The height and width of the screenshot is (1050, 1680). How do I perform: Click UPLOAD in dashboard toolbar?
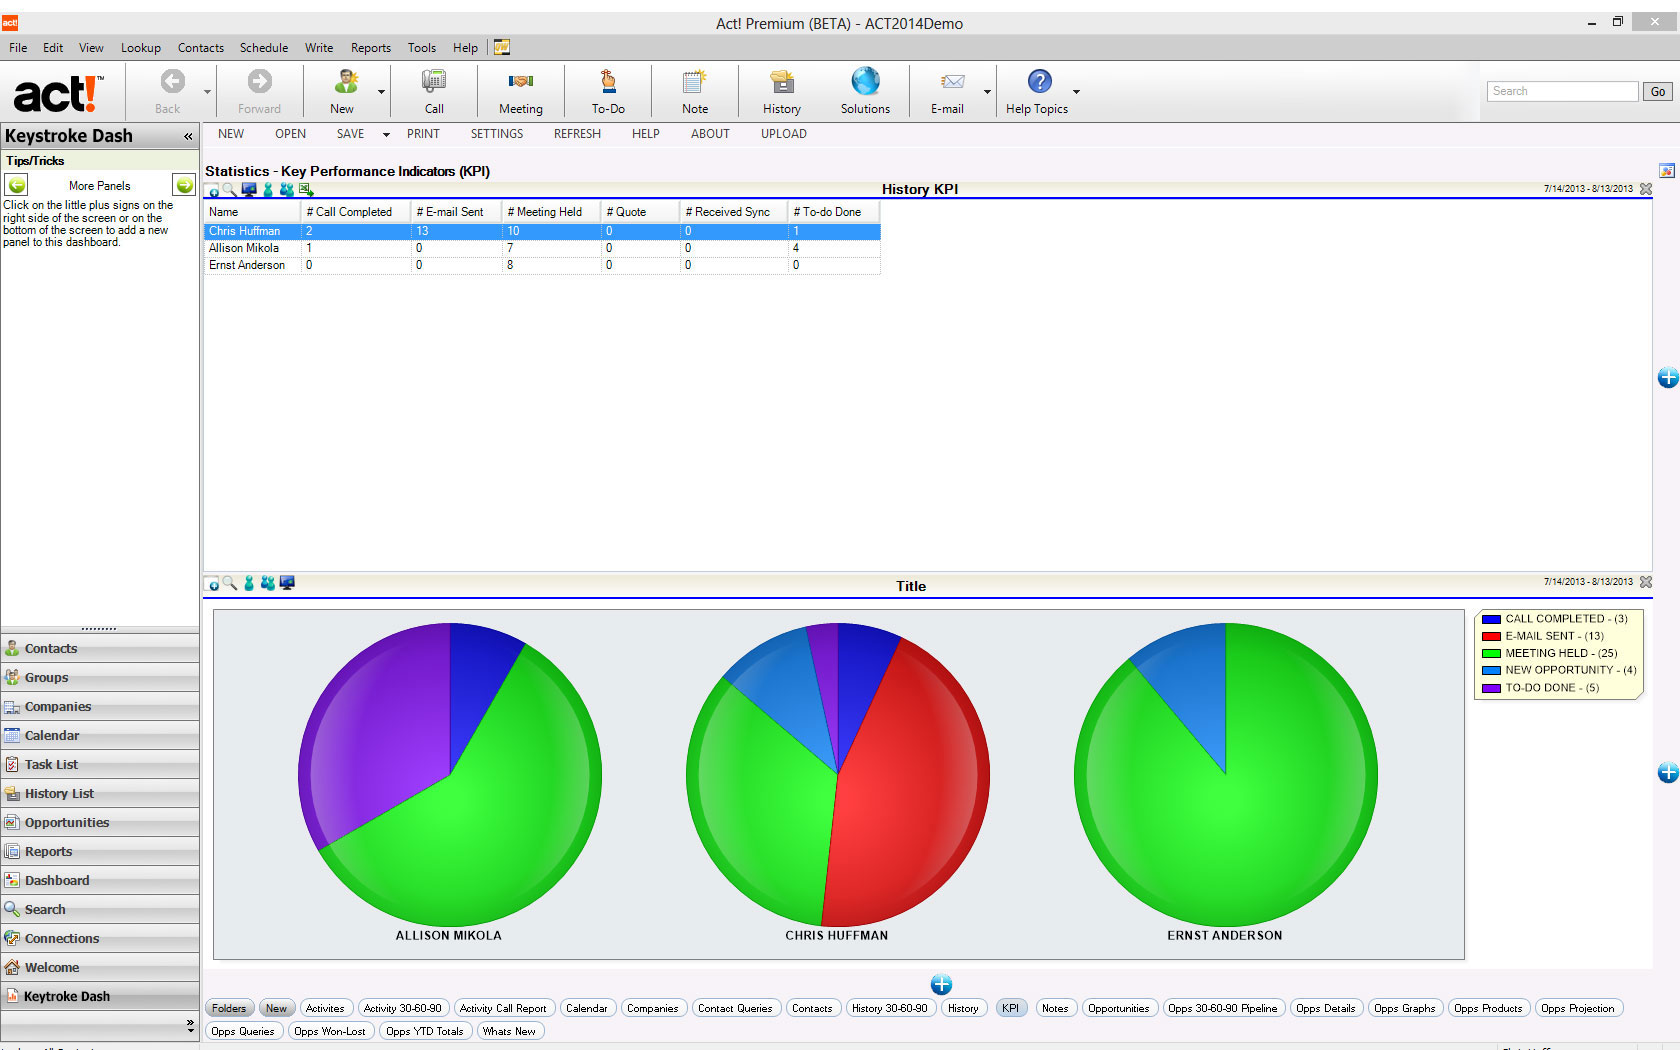[783, 134]
